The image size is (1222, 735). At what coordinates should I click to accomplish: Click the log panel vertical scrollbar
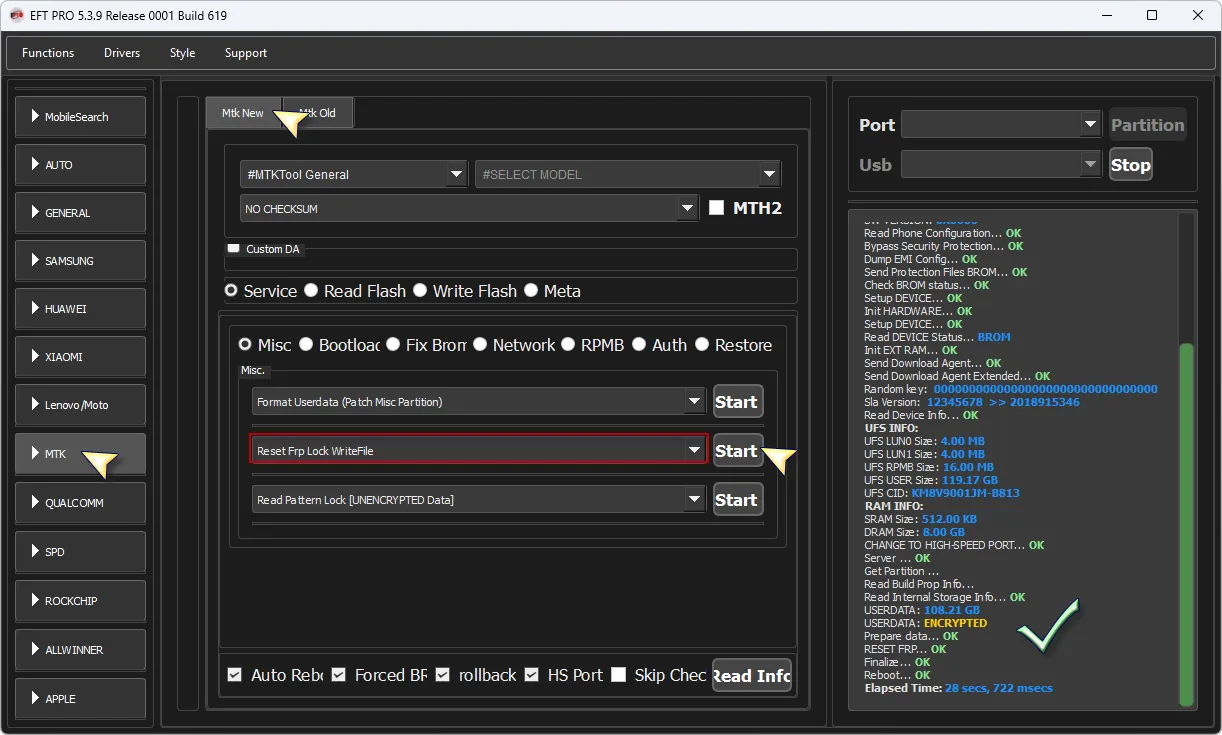click(1186, 520)
